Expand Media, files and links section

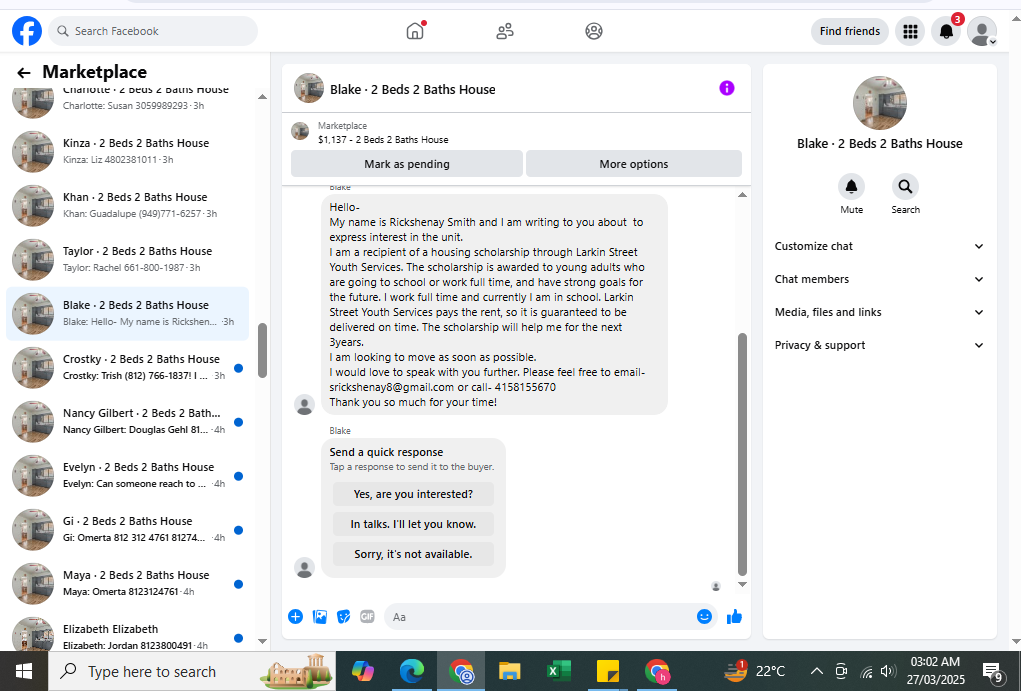[x=879, y=313]
